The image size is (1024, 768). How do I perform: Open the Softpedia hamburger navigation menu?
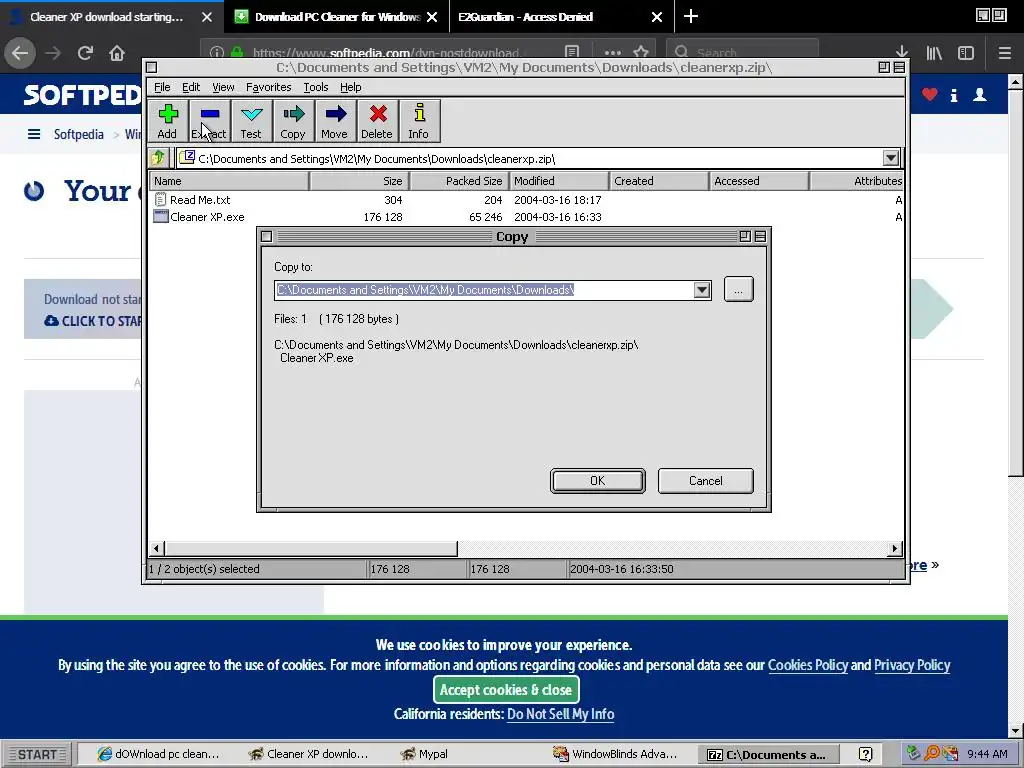pyautogui.click(x=34, y=134)
